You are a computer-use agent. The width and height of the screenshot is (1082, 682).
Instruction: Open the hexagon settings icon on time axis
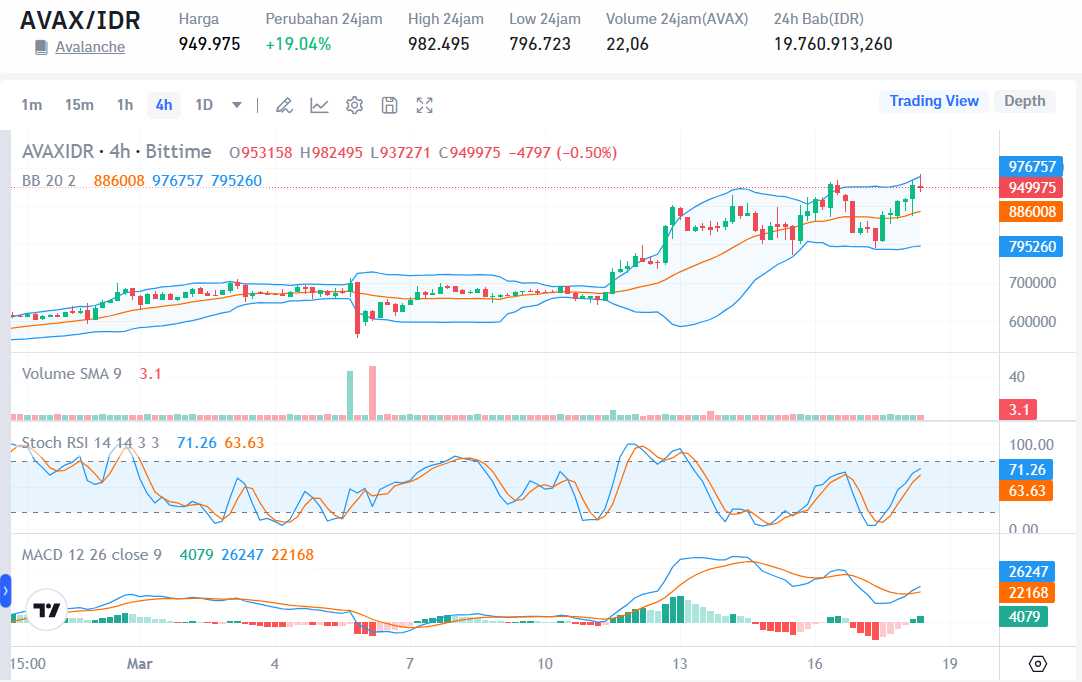(1037, 664)
